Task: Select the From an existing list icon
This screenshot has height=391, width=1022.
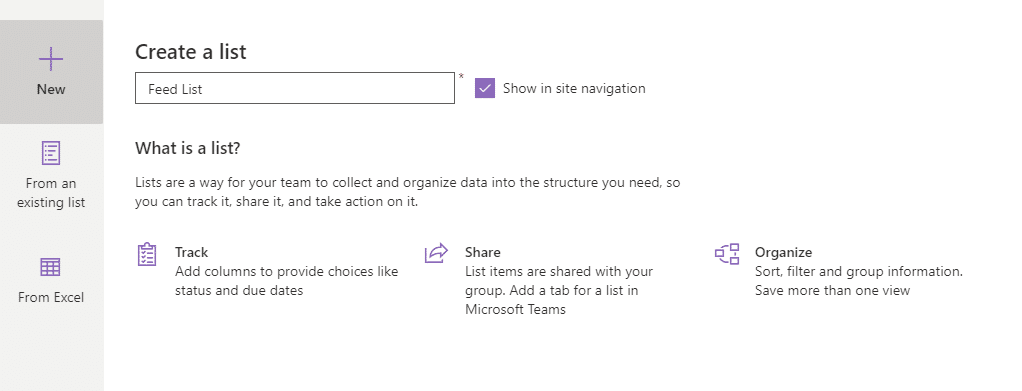Action: 51,153
